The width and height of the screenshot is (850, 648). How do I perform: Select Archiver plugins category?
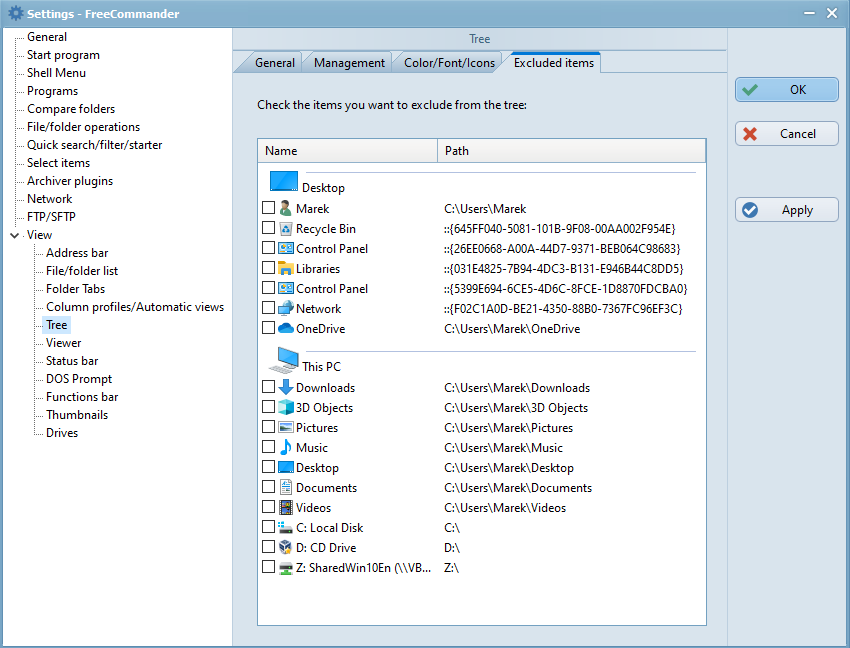70,181
